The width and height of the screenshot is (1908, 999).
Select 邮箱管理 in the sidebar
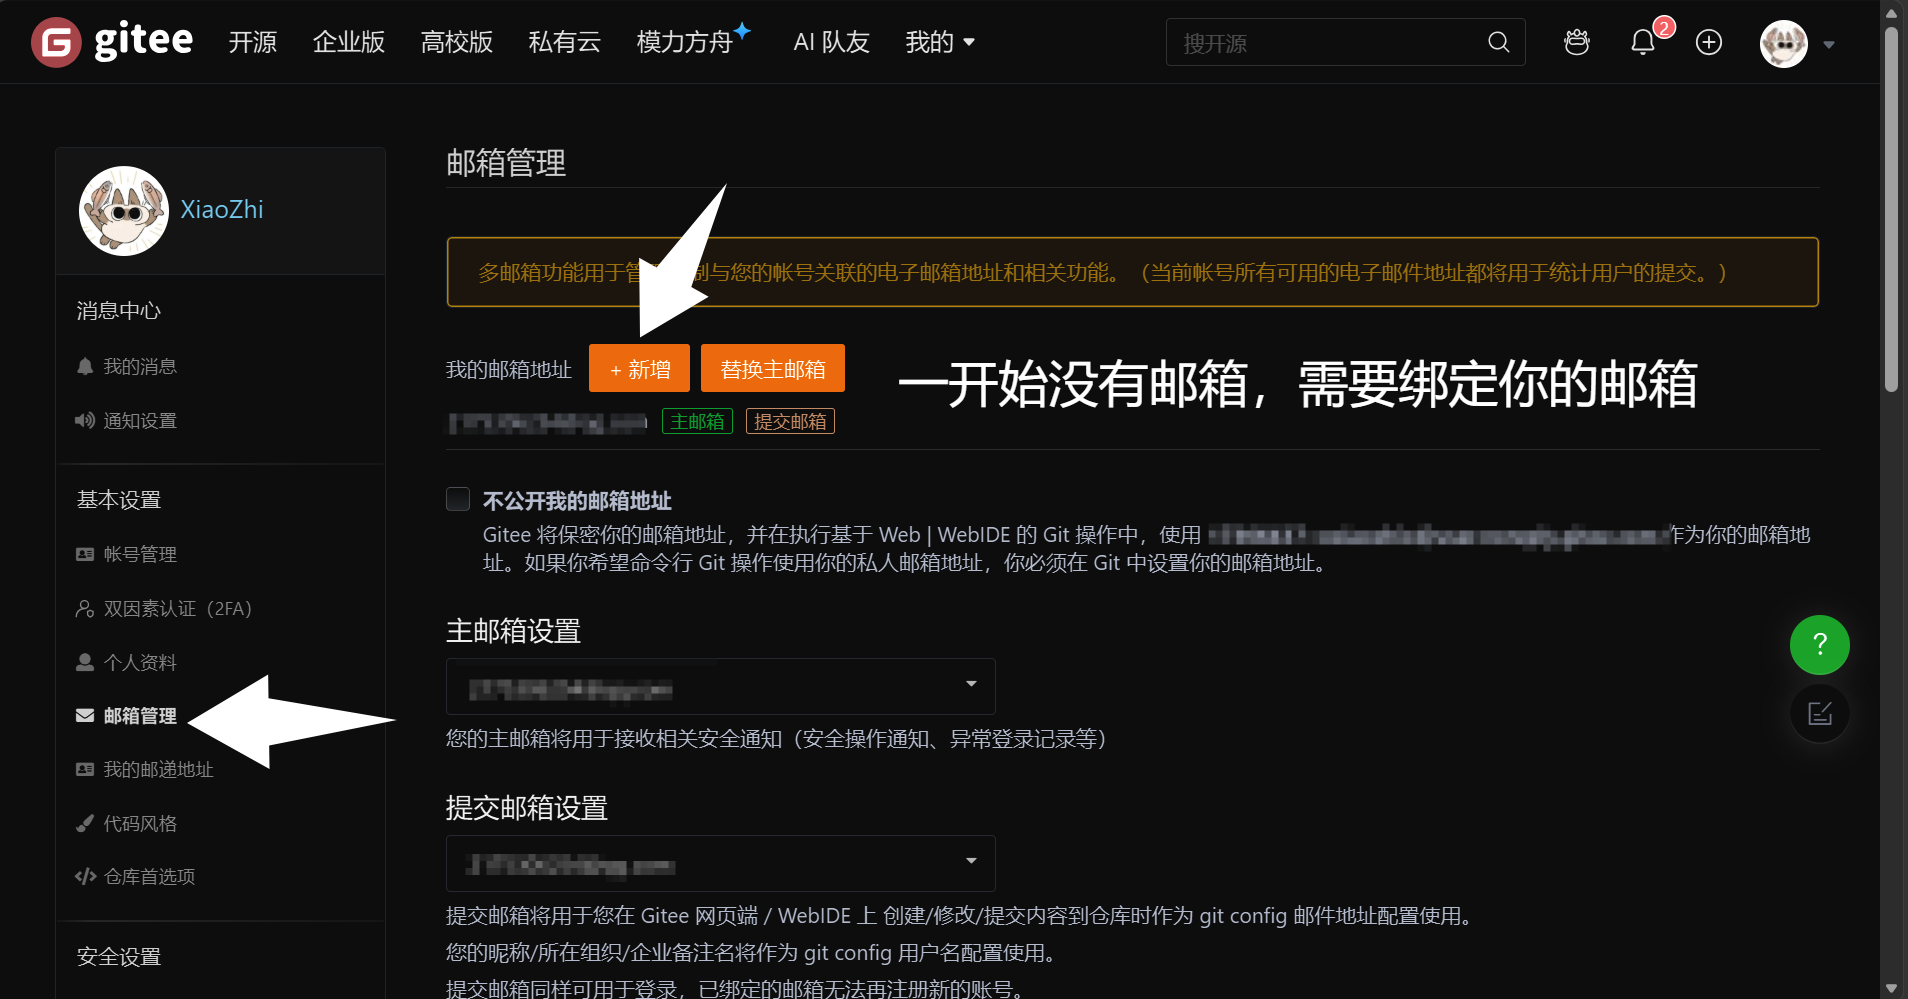coord(140,716)
